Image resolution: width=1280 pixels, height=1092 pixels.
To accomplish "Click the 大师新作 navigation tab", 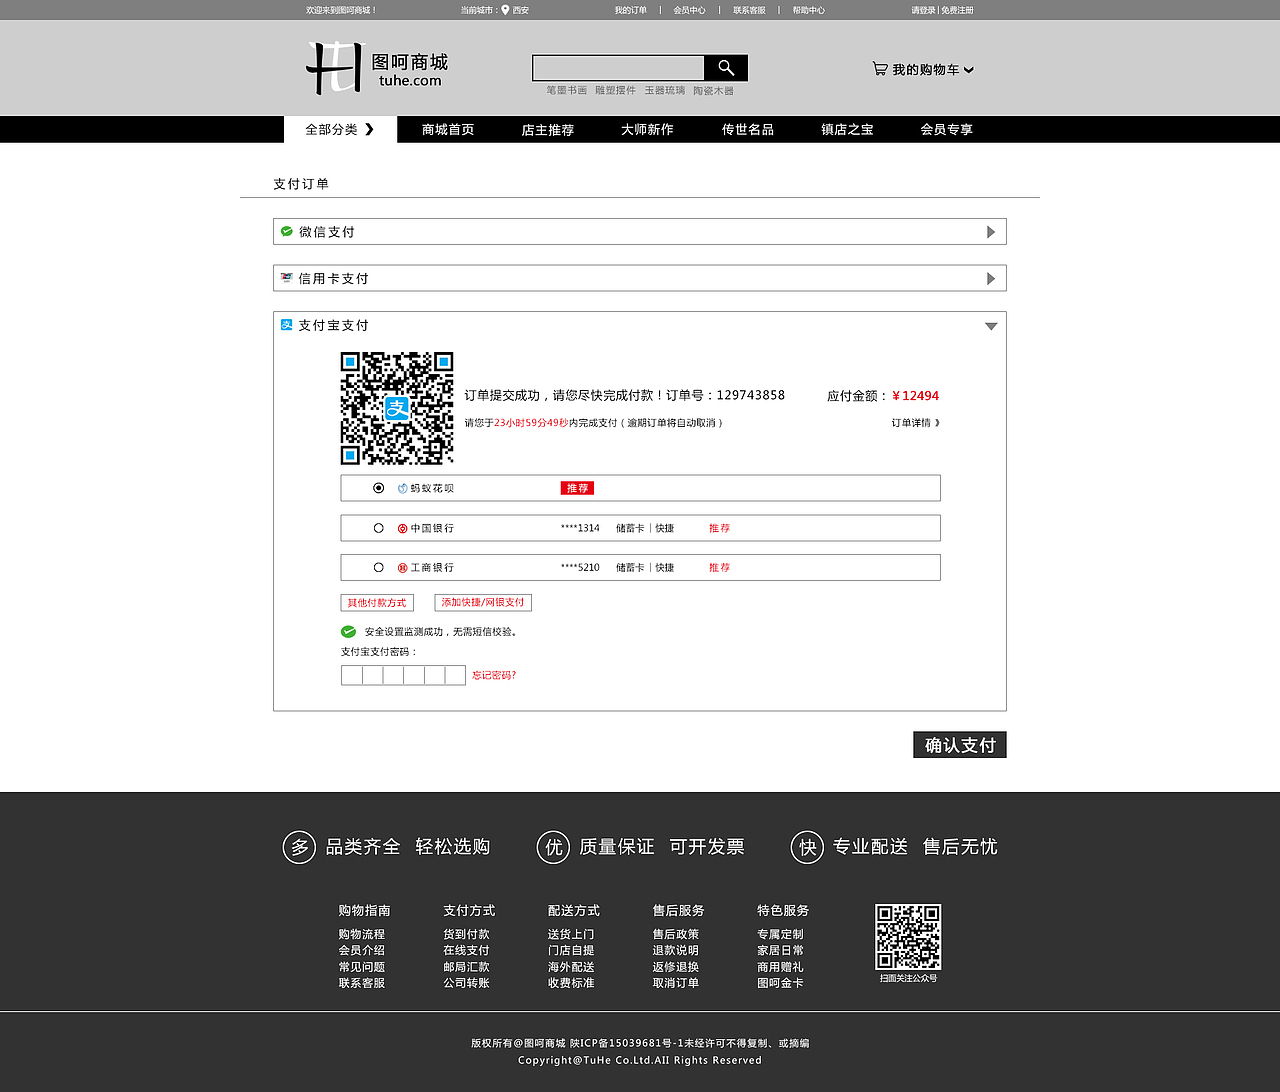I will pyautogui.click(x=646, y=129).
